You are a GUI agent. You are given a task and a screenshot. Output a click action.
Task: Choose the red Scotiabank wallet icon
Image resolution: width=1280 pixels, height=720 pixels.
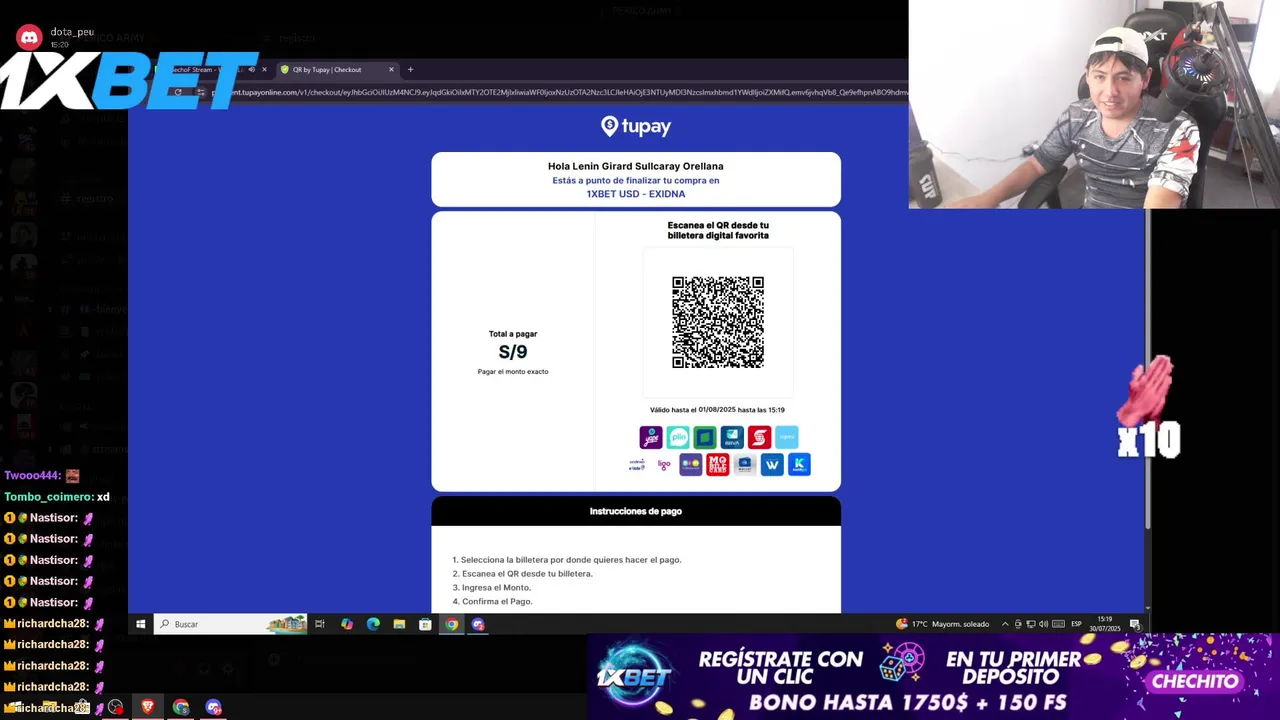pos(759,437)
